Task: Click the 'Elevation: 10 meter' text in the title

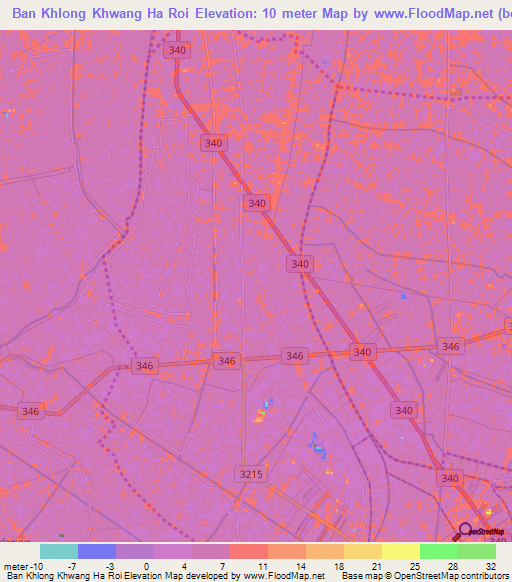Action: click(257, 14)
